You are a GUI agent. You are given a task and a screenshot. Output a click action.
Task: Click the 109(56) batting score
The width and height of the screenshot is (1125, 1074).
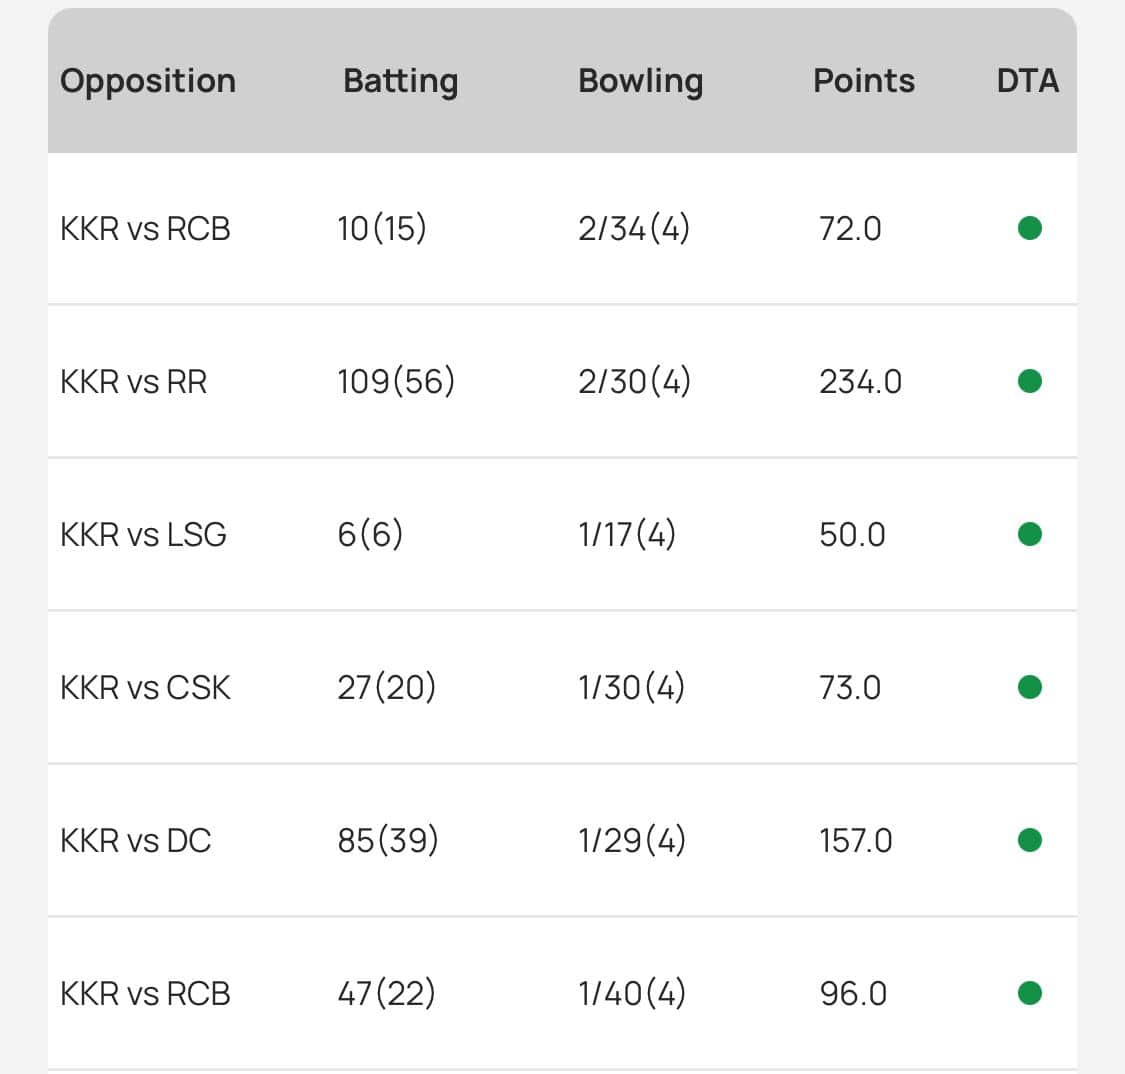tap(396, 382)
